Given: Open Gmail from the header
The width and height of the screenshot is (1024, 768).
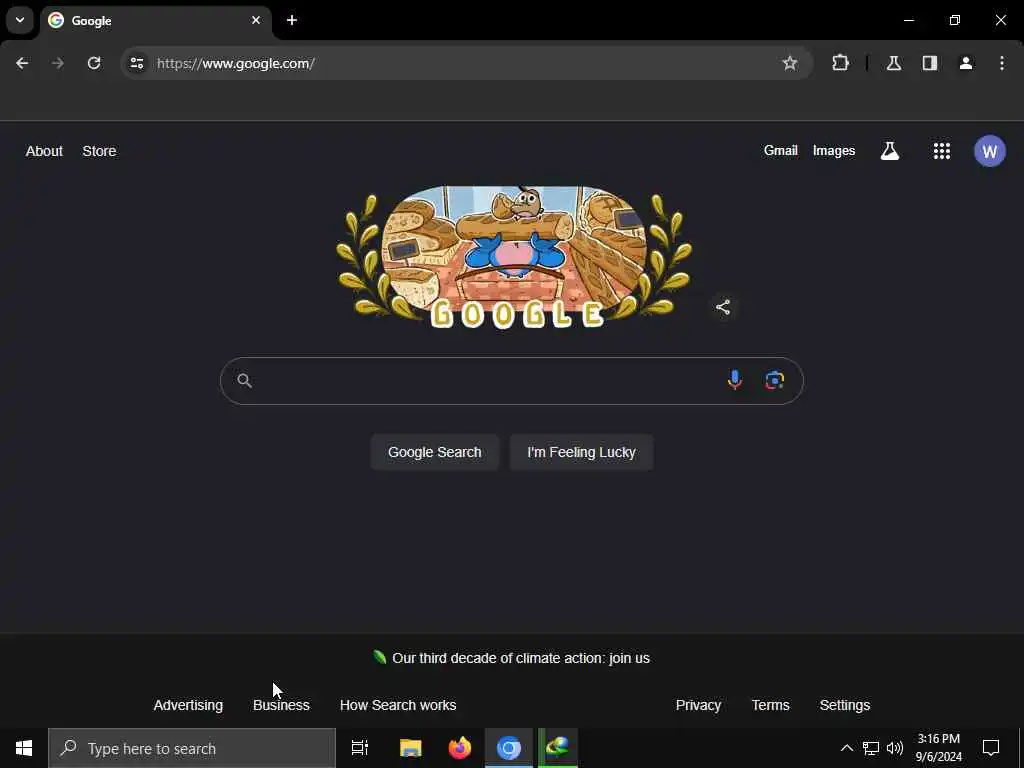Looking at the screenshot, I should 781,150.
